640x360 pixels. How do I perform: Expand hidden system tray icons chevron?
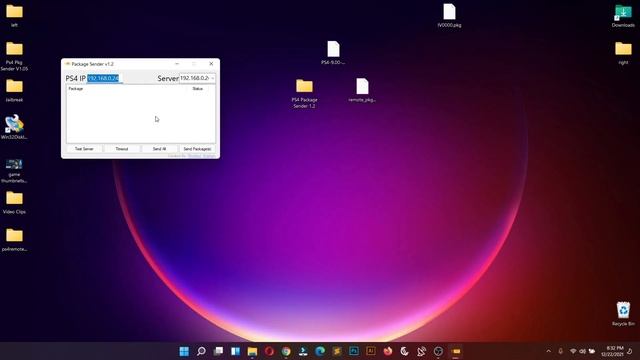549,351
